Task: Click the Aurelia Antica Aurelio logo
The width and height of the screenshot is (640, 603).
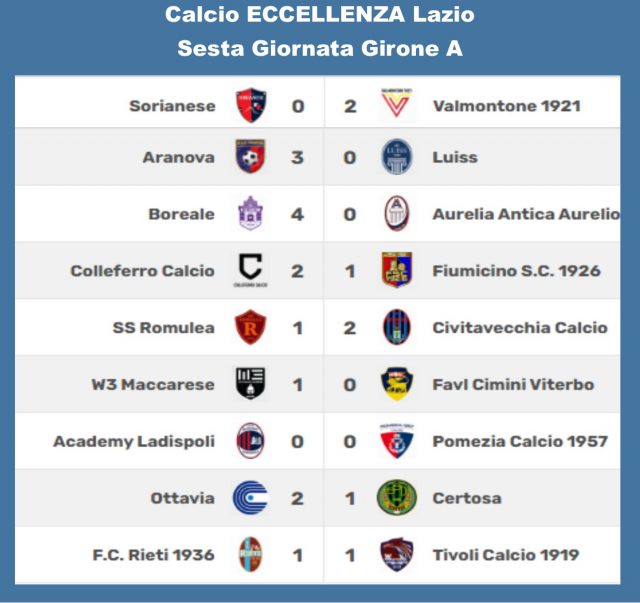Action: click(x=396, y=213)
